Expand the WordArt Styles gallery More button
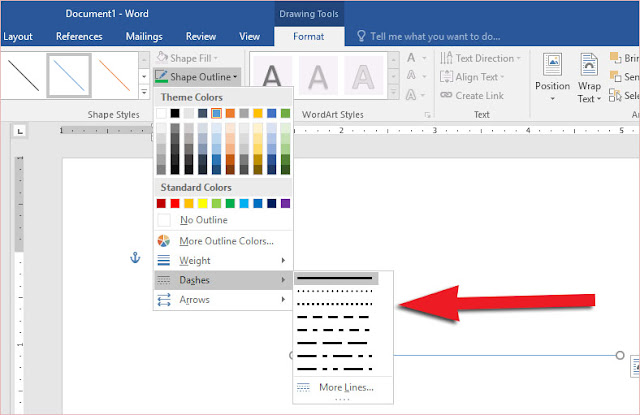640x415 pixels. (393, 93)
